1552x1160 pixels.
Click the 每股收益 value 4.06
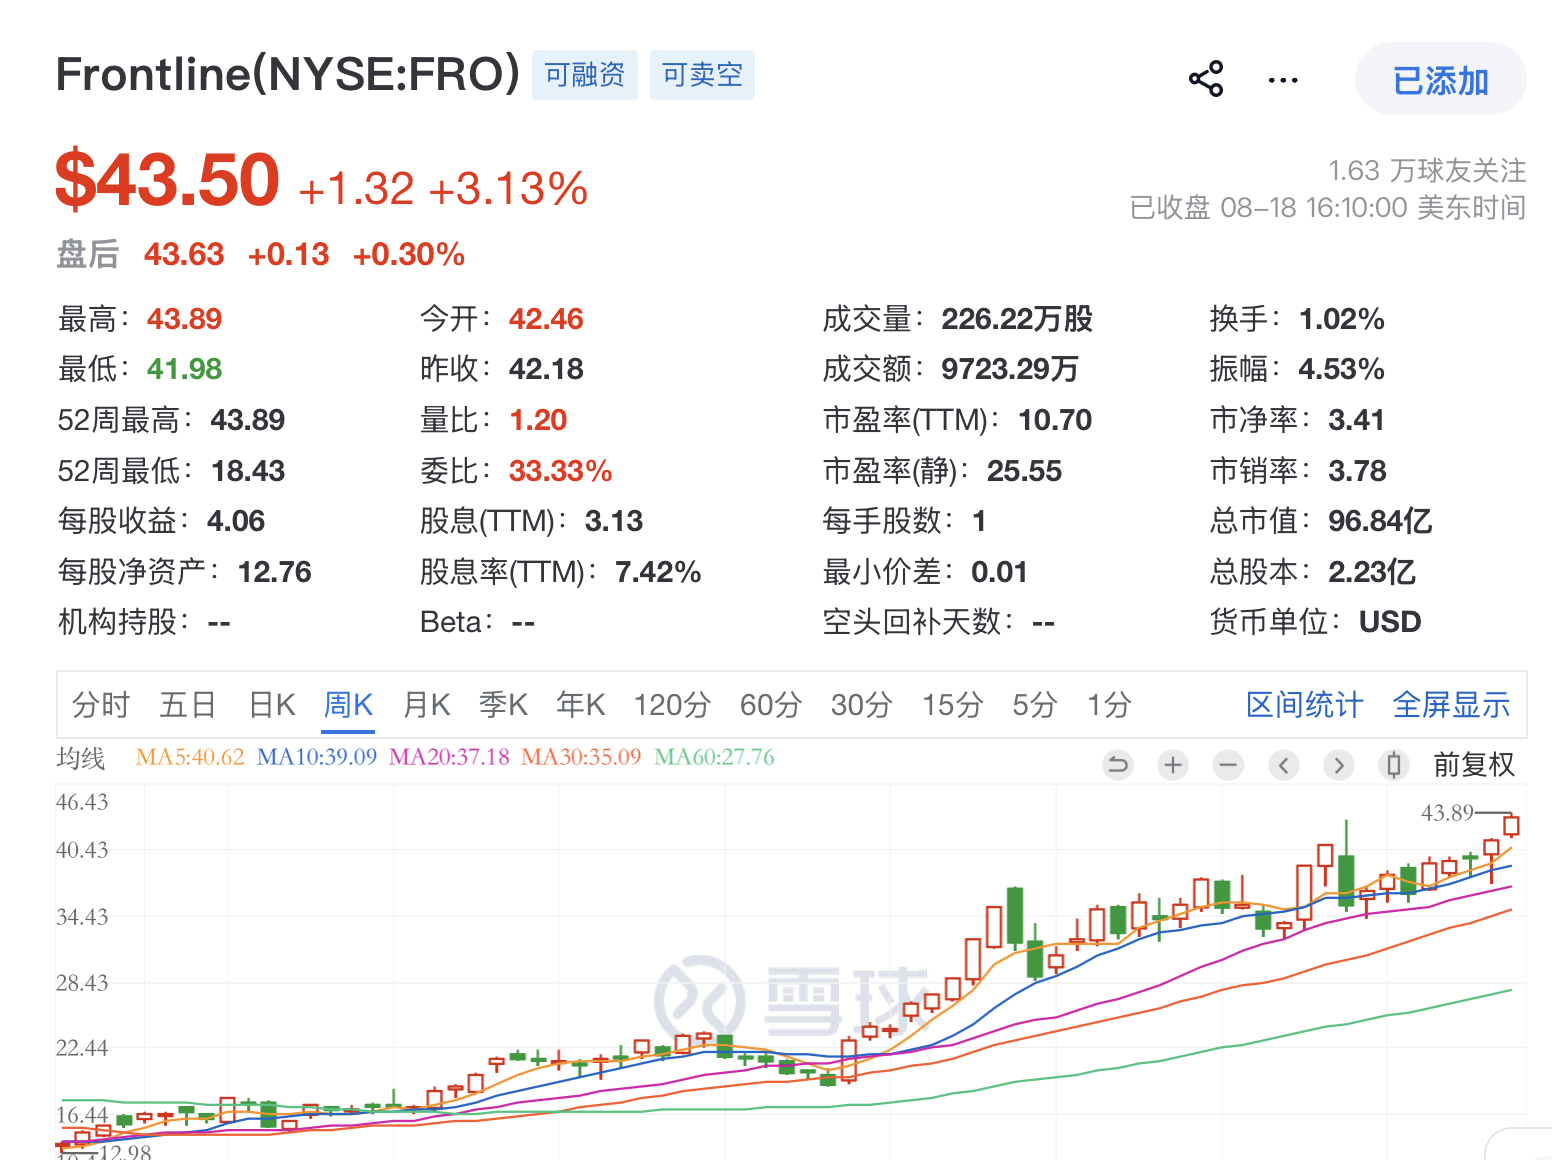point(236,521)
